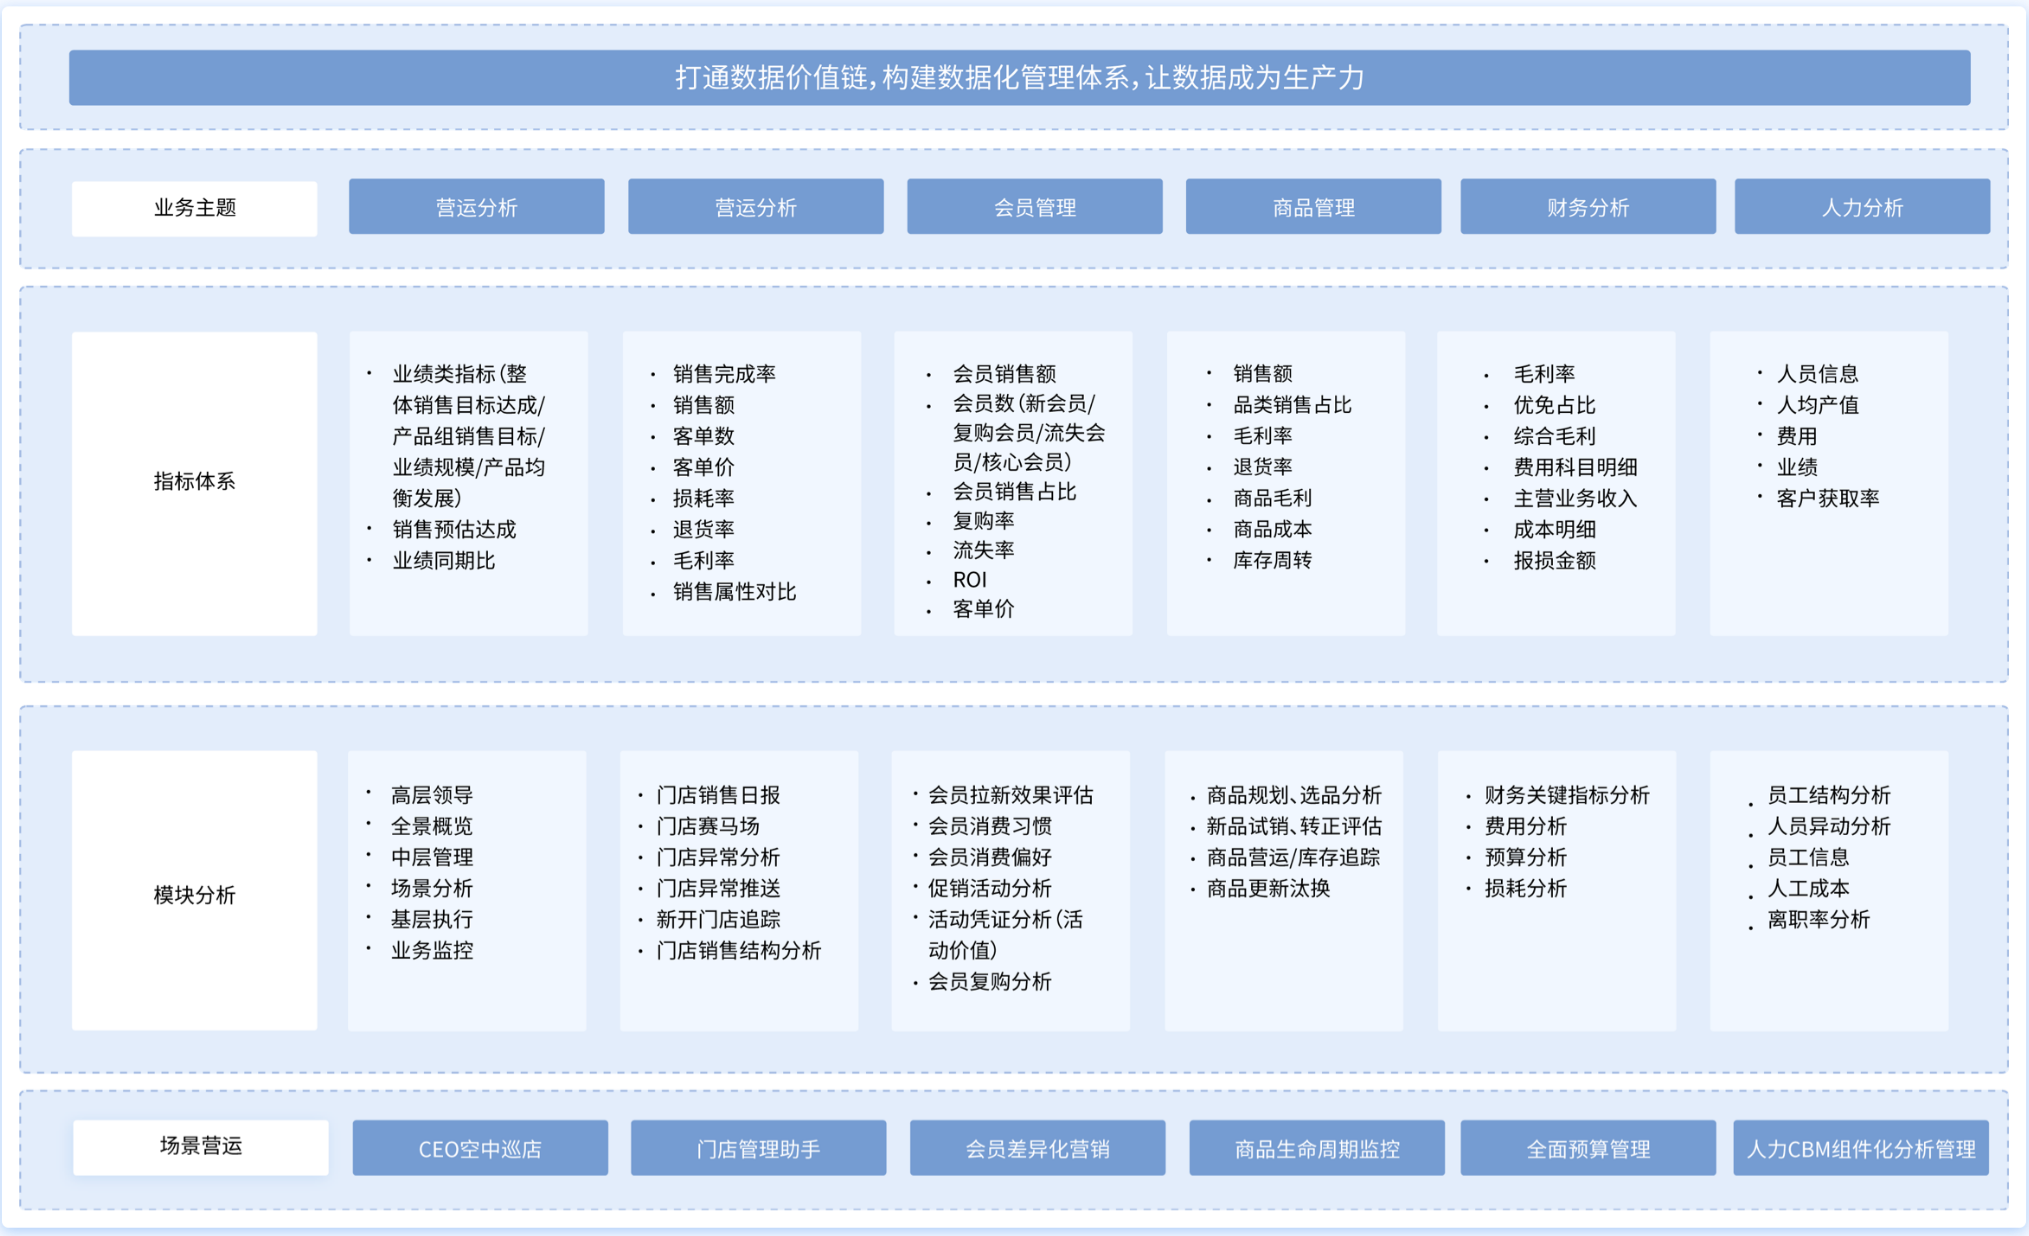The width and height of the screenshot is (2029, 1236).
Task: Open CEO空中巡店 scenario button
Action: pos(480,1148)
